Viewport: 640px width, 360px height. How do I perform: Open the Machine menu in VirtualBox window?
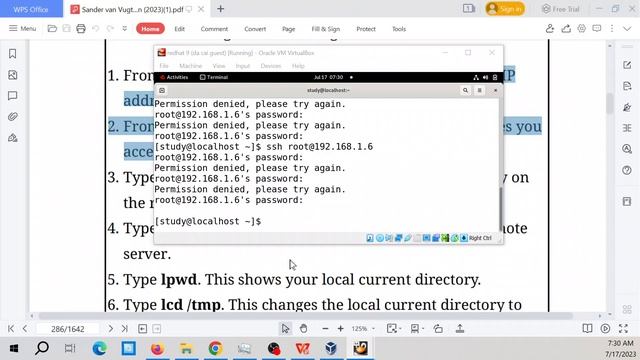click(x=191, y=66)
